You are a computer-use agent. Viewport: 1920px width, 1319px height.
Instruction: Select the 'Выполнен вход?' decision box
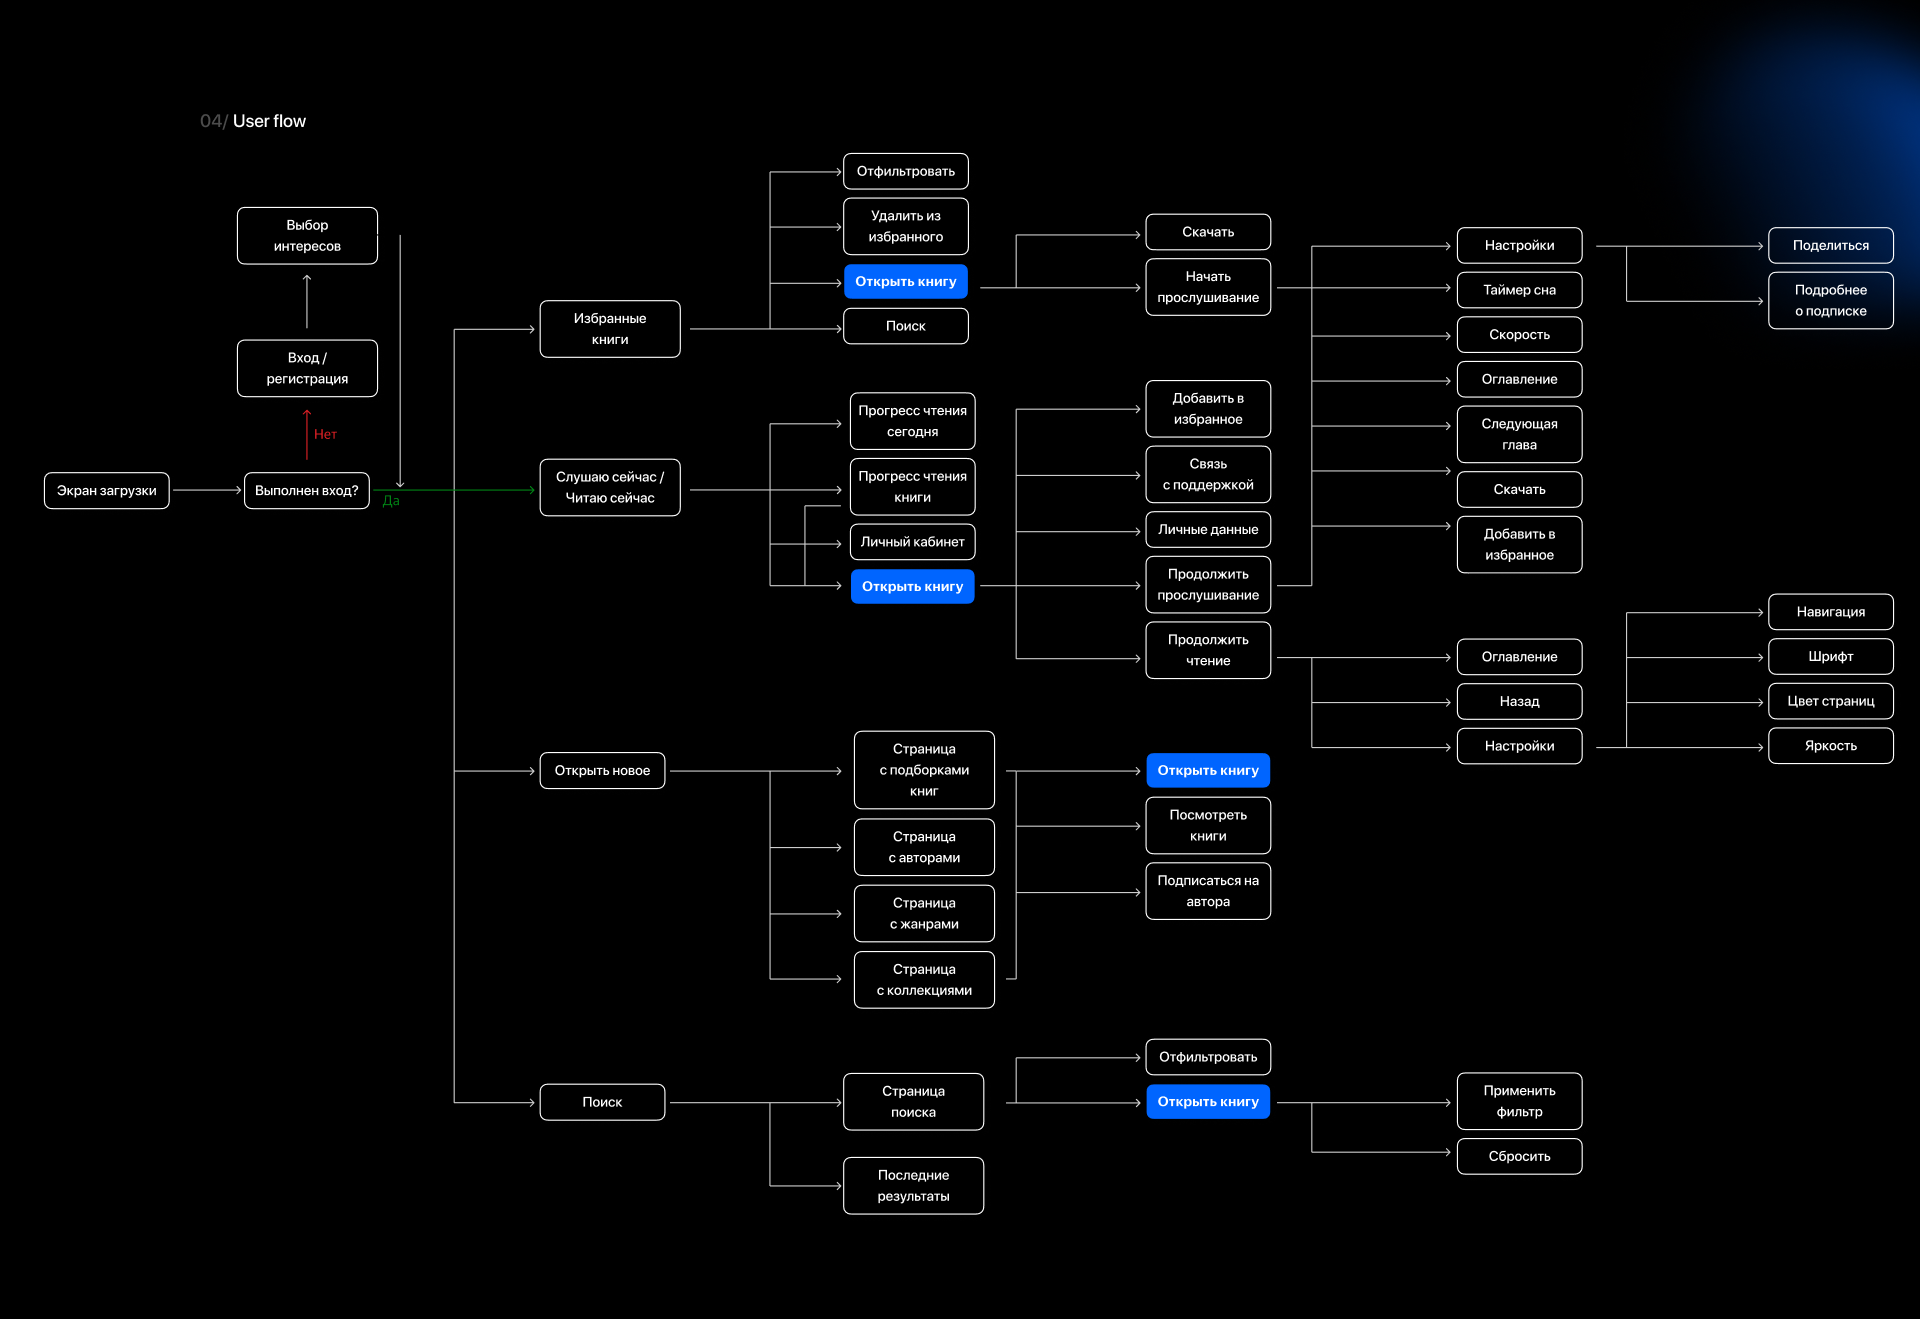click(x=306, y=491)
